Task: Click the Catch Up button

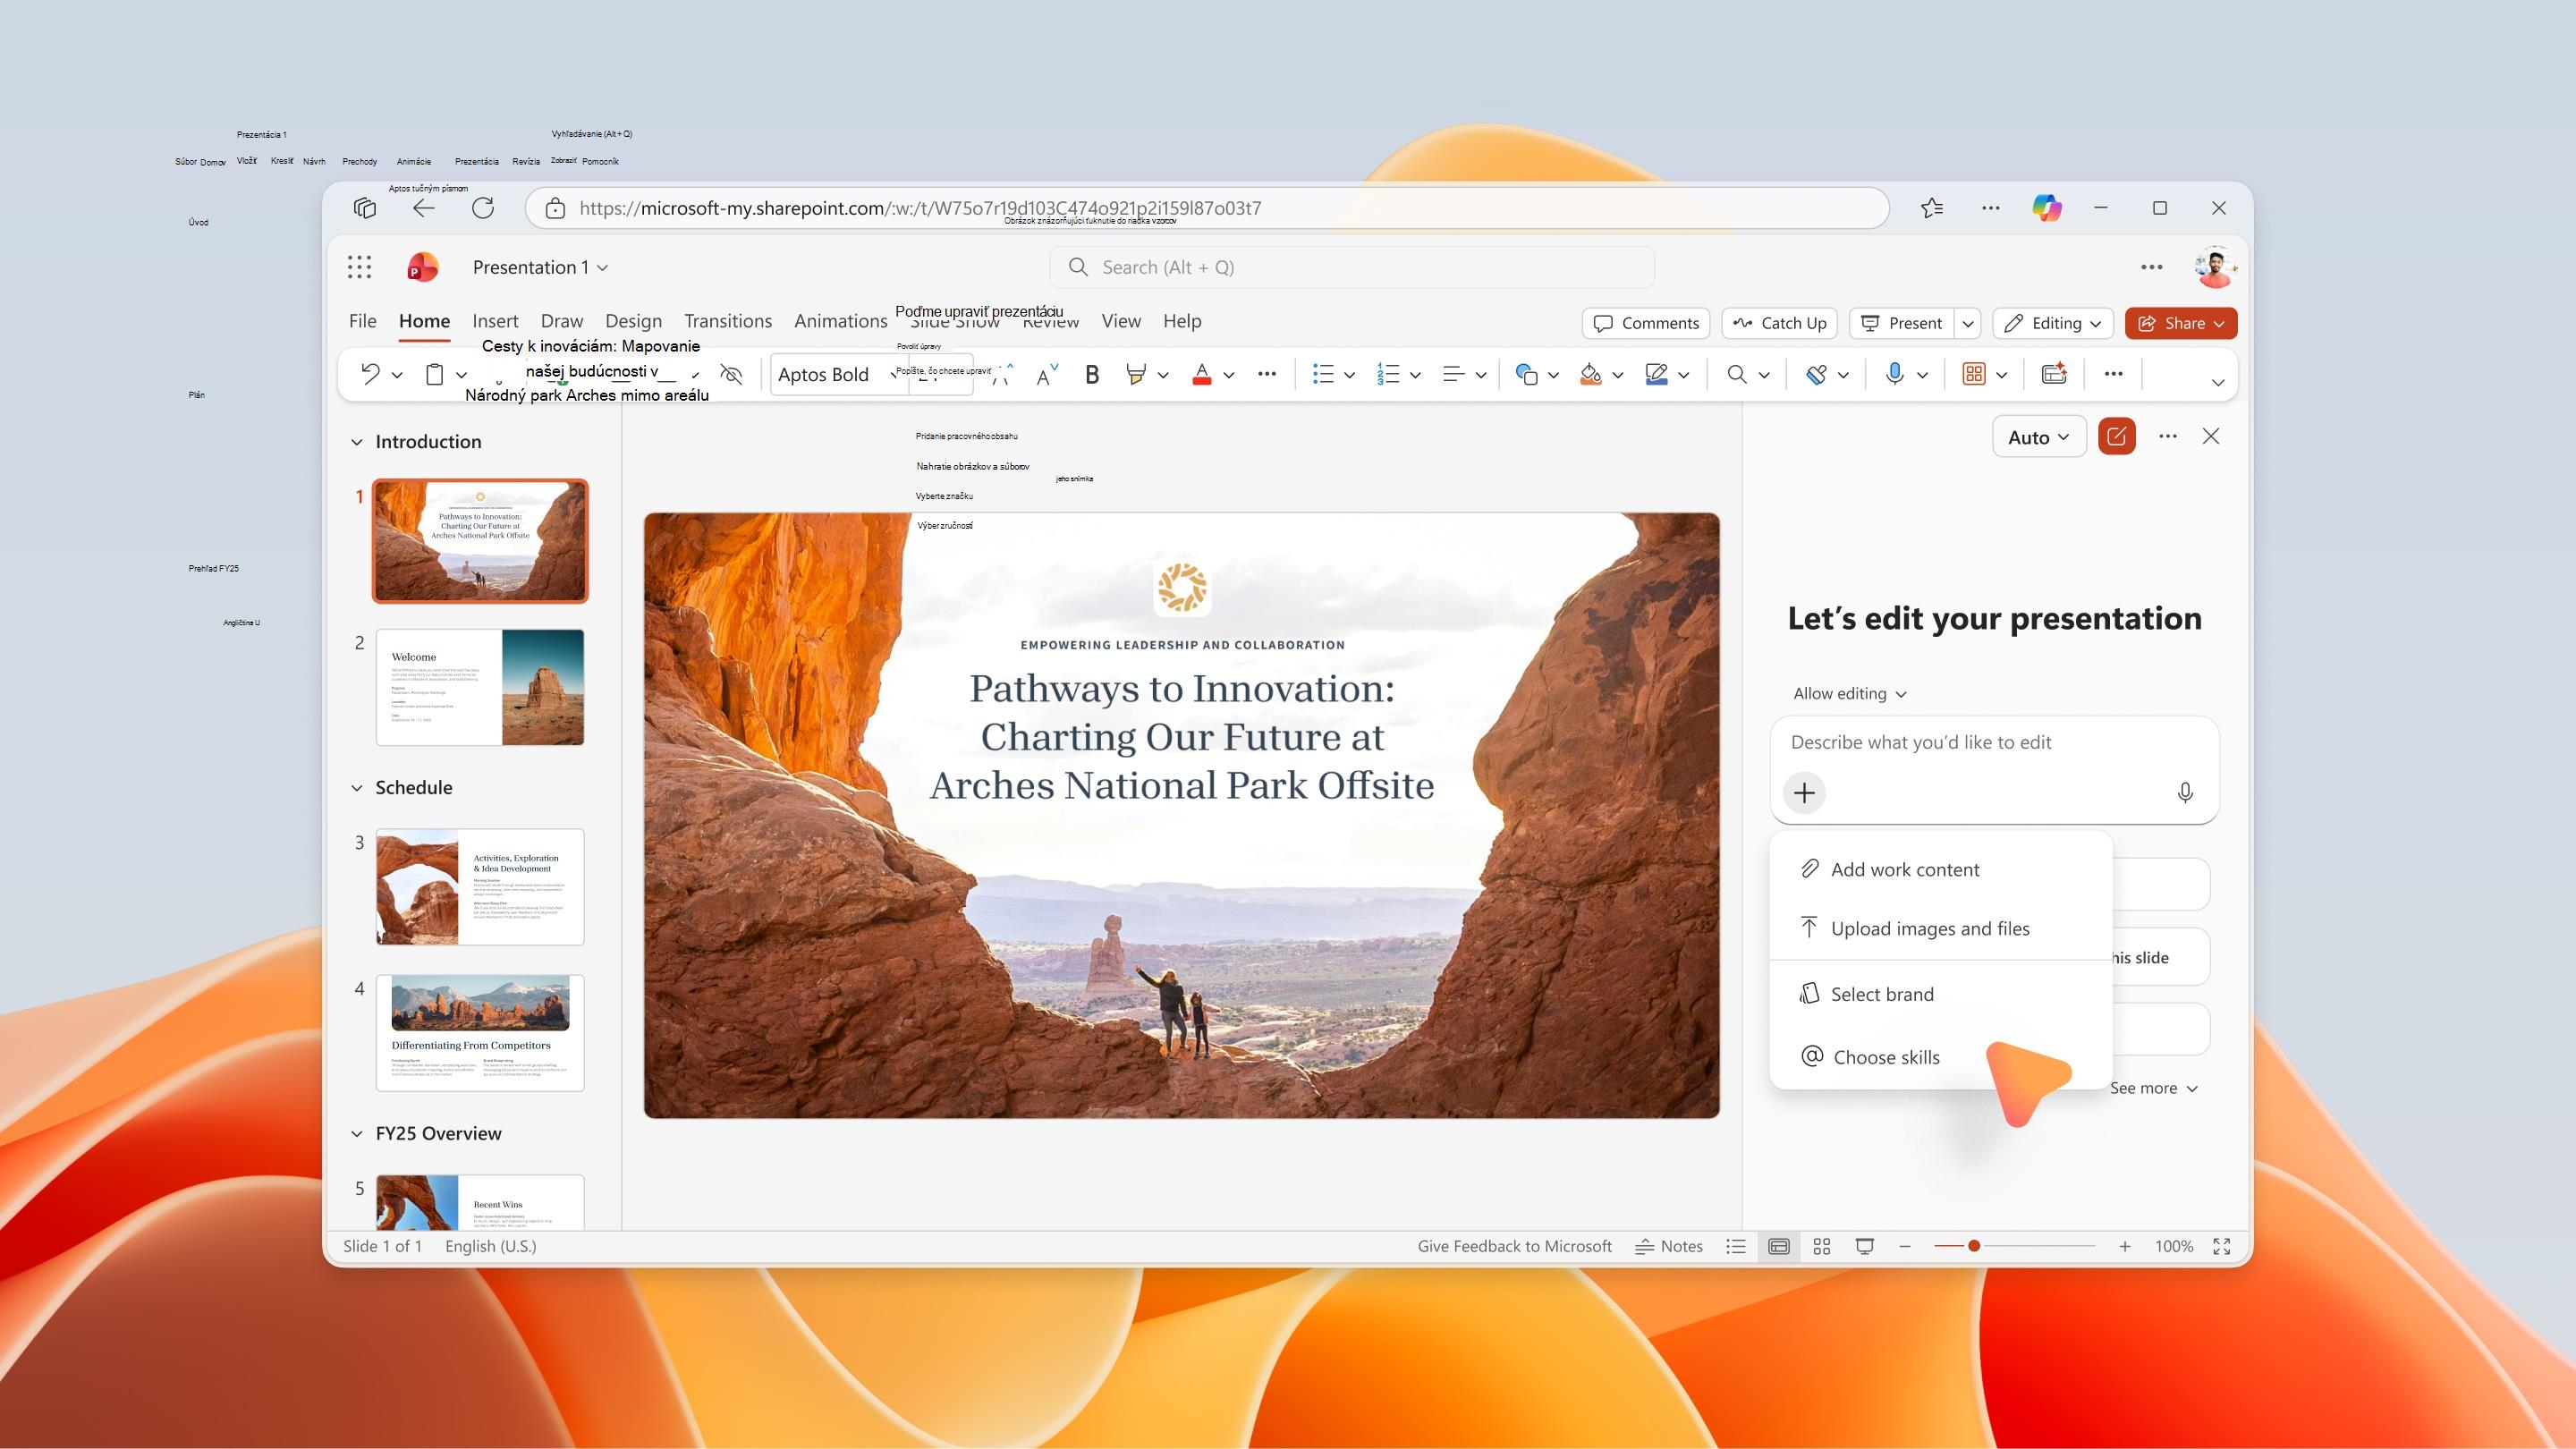Action: point(1779,323)
